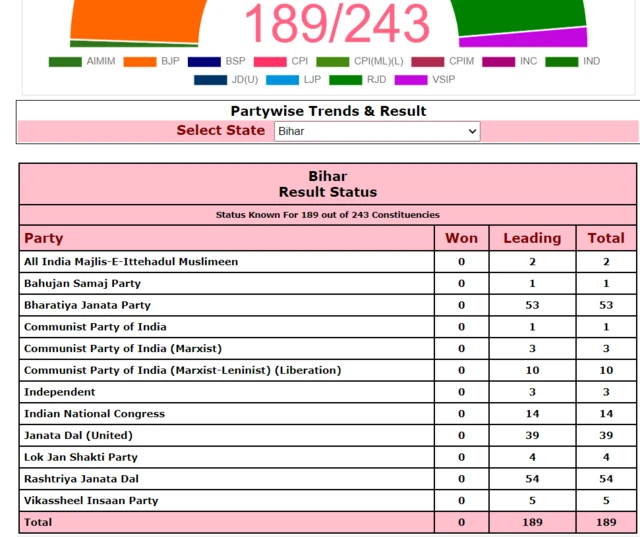
Task: Click the Select State label
Action: click(x=221, y=130)
